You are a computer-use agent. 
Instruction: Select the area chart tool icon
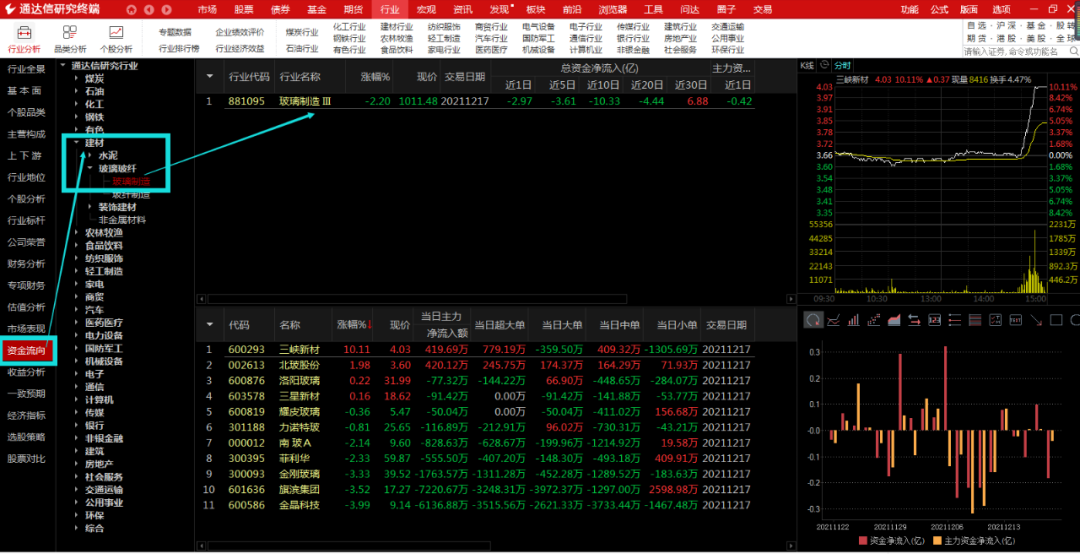pos(894,320)
